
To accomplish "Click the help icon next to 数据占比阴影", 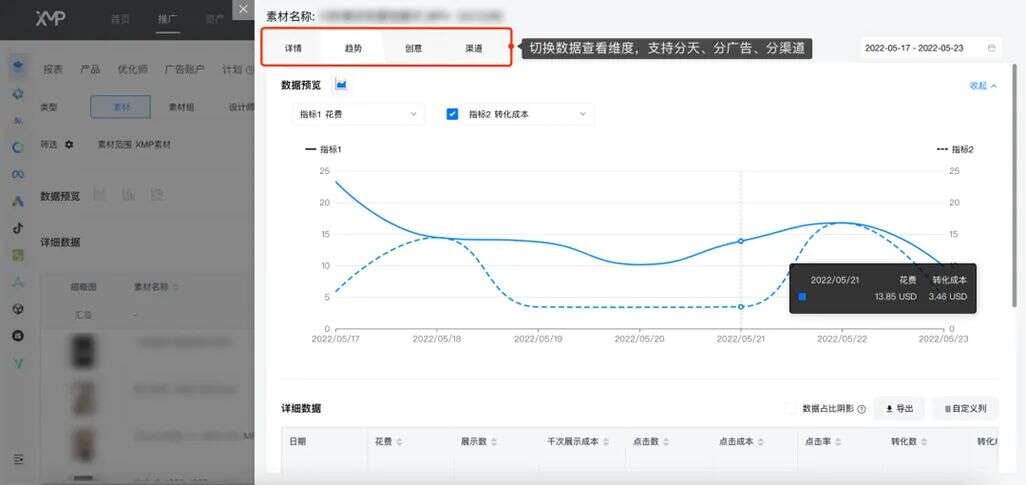I will tap(861, 409).
